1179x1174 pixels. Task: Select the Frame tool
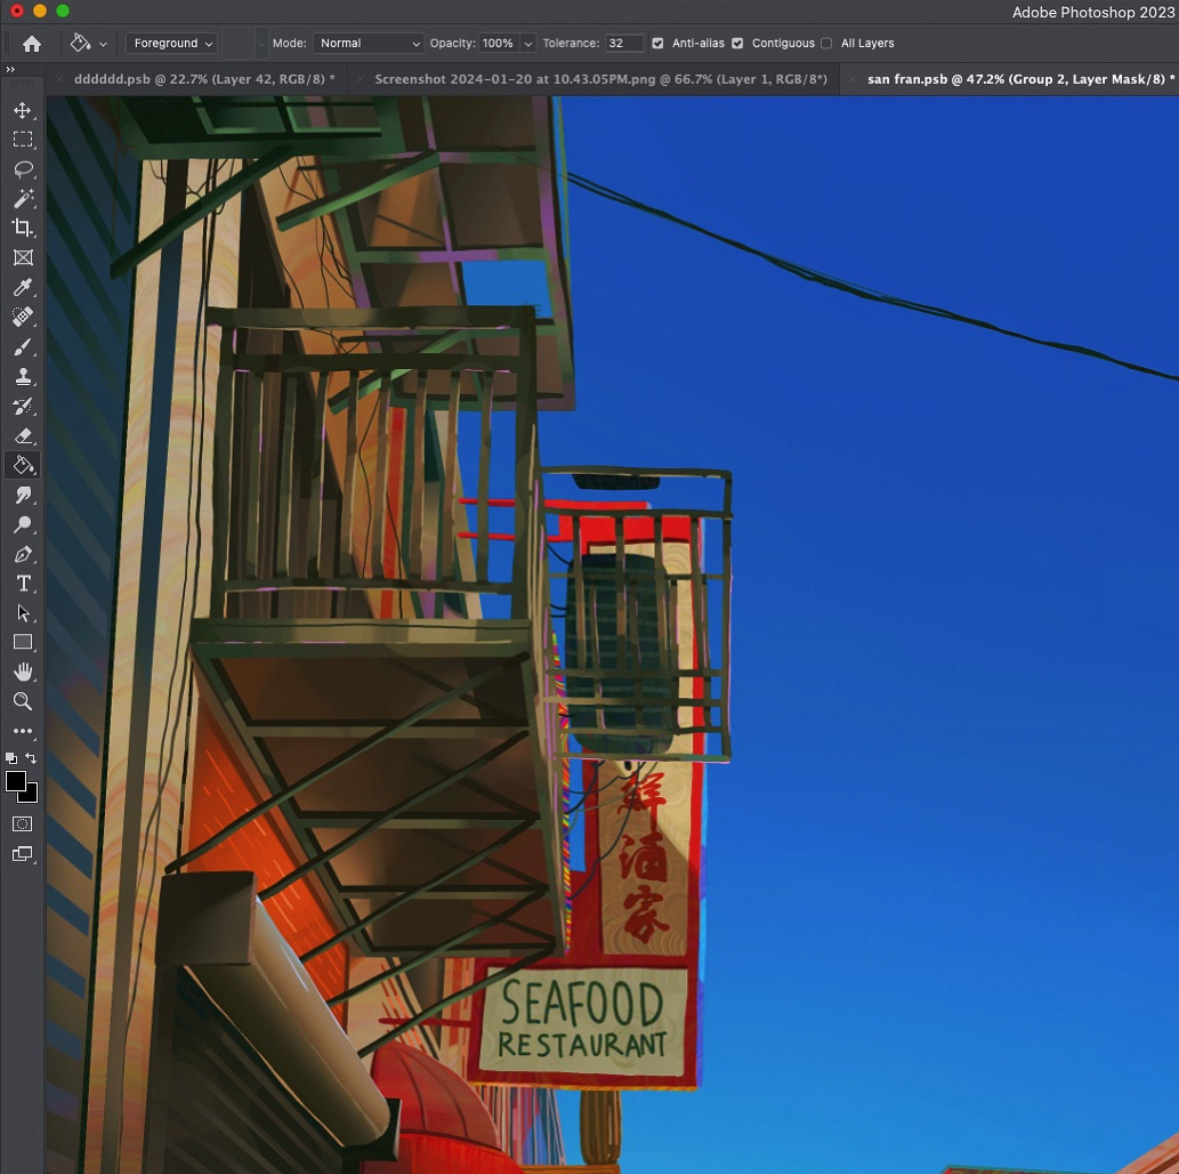coord(23,258)
